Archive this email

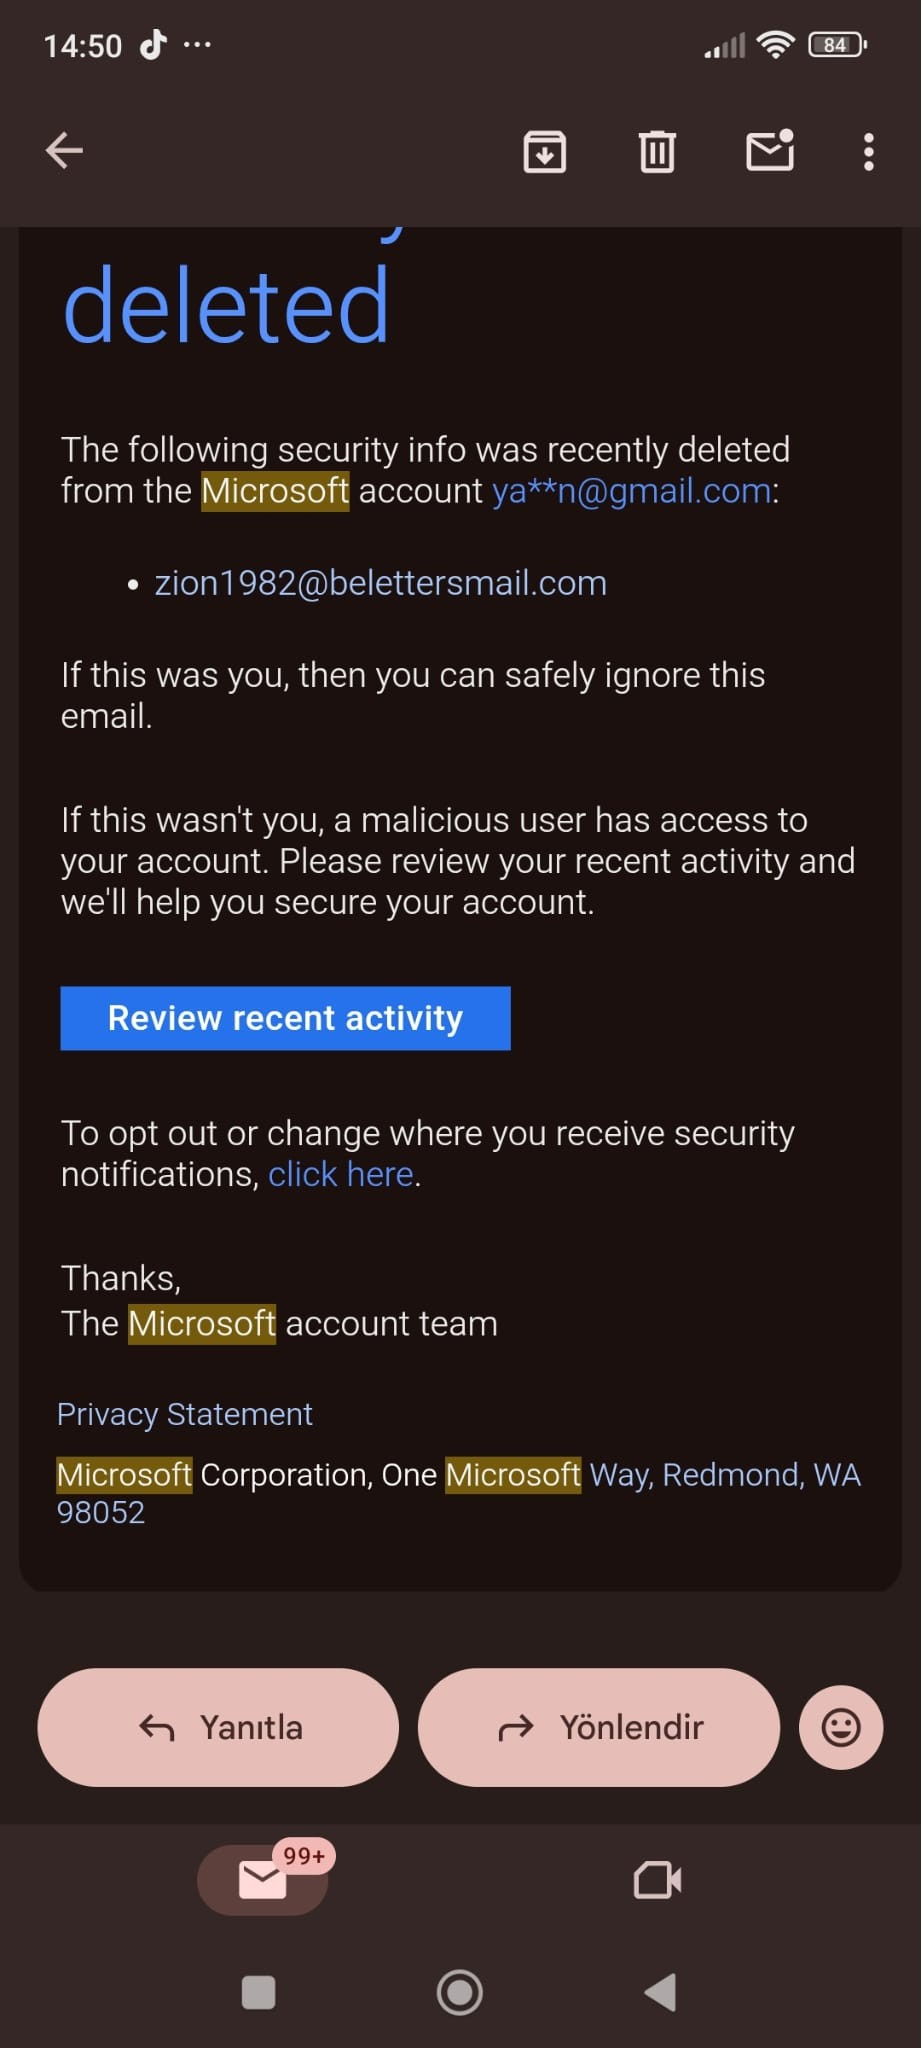pos(545,152)
